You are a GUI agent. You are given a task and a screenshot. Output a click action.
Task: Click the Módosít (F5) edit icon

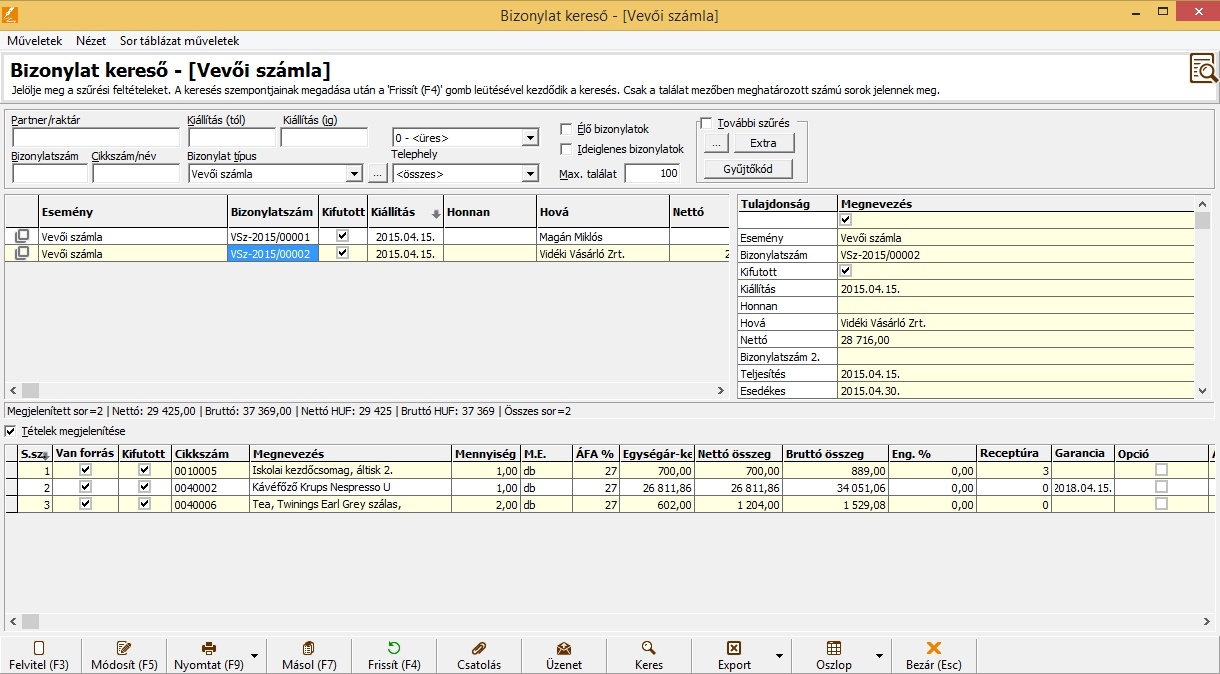point(124,648)
